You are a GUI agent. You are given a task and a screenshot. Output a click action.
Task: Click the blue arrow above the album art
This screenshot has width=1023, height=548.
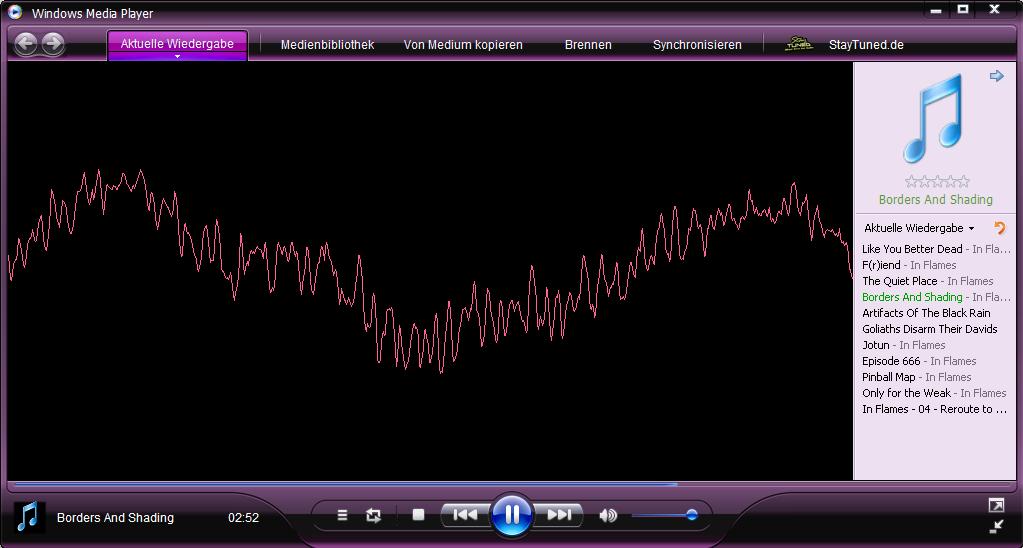pyautogui.click(x=996, y=76)
